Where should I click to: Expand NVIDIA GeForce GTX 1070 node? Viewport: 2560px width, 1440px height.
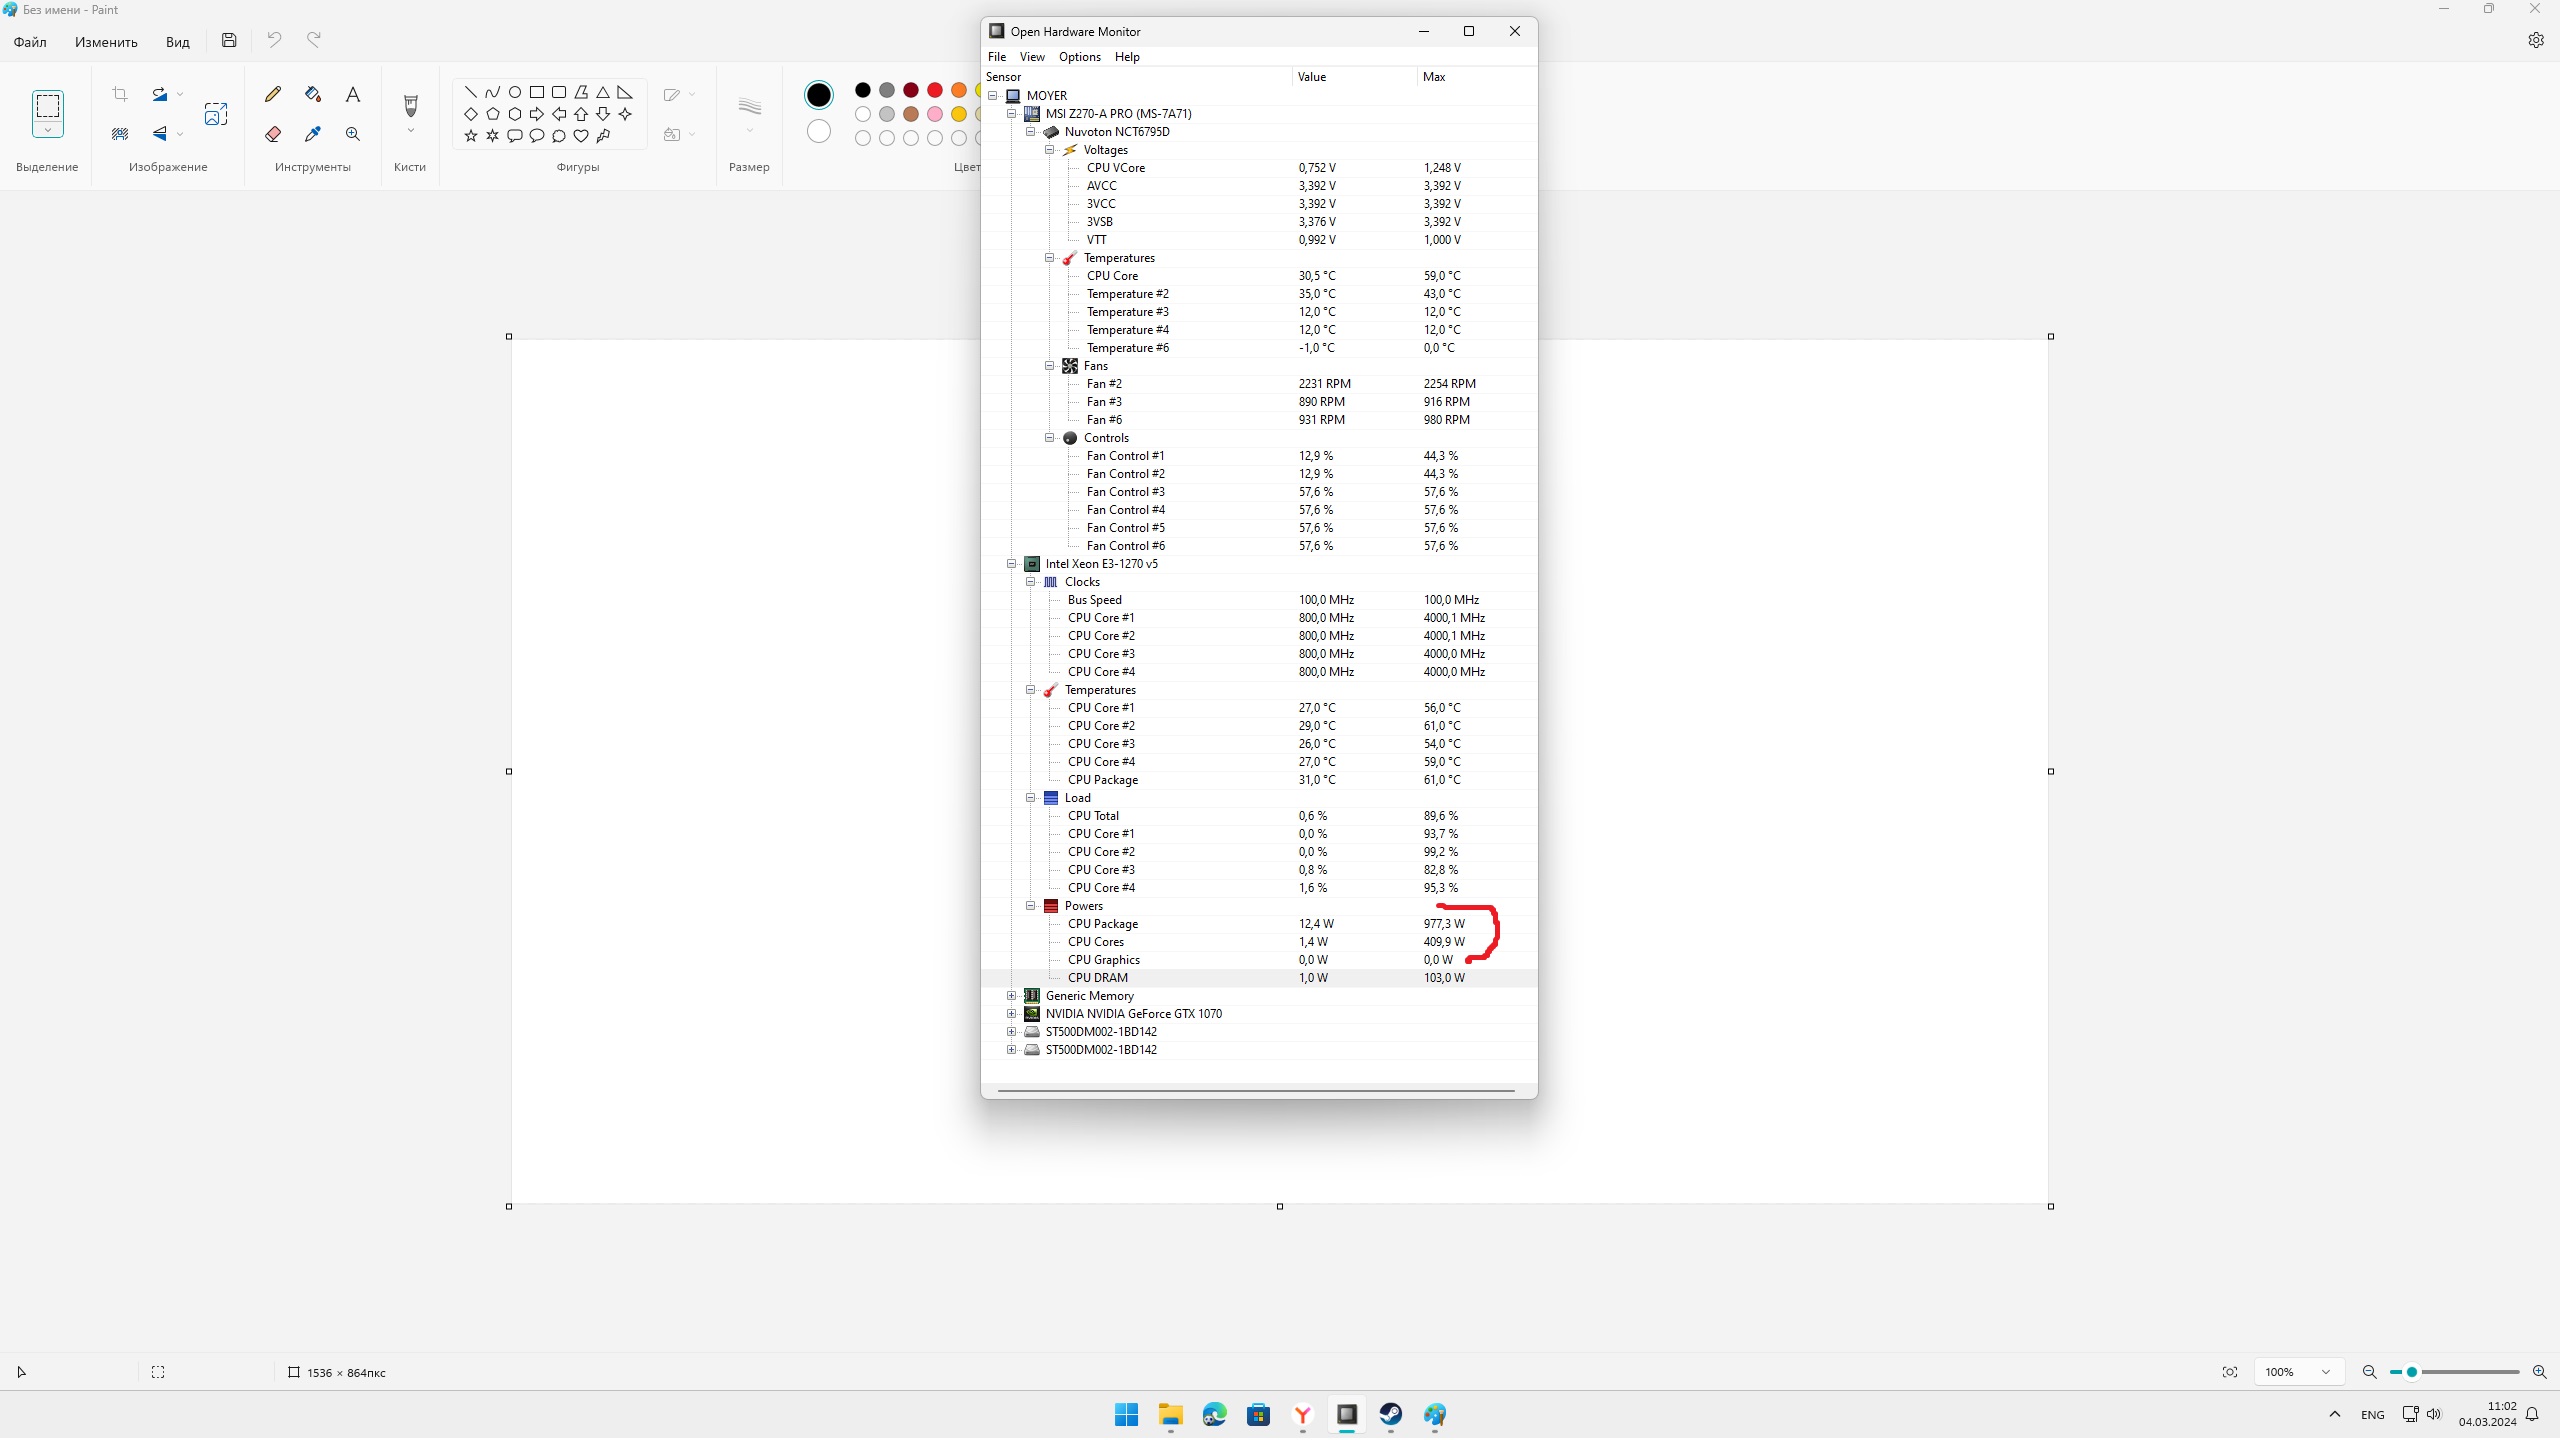pyautogui.click(x=1011, y=1014)
